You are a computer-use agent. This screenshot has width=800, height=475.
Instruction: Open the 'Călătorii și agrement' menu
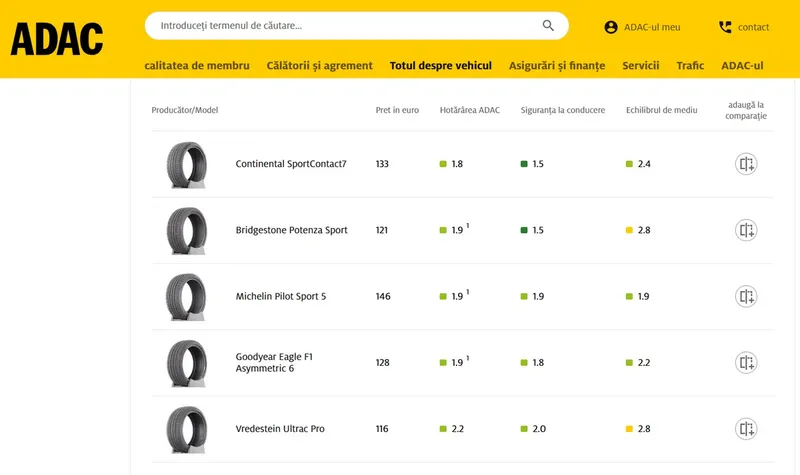(x=319, y=66)
